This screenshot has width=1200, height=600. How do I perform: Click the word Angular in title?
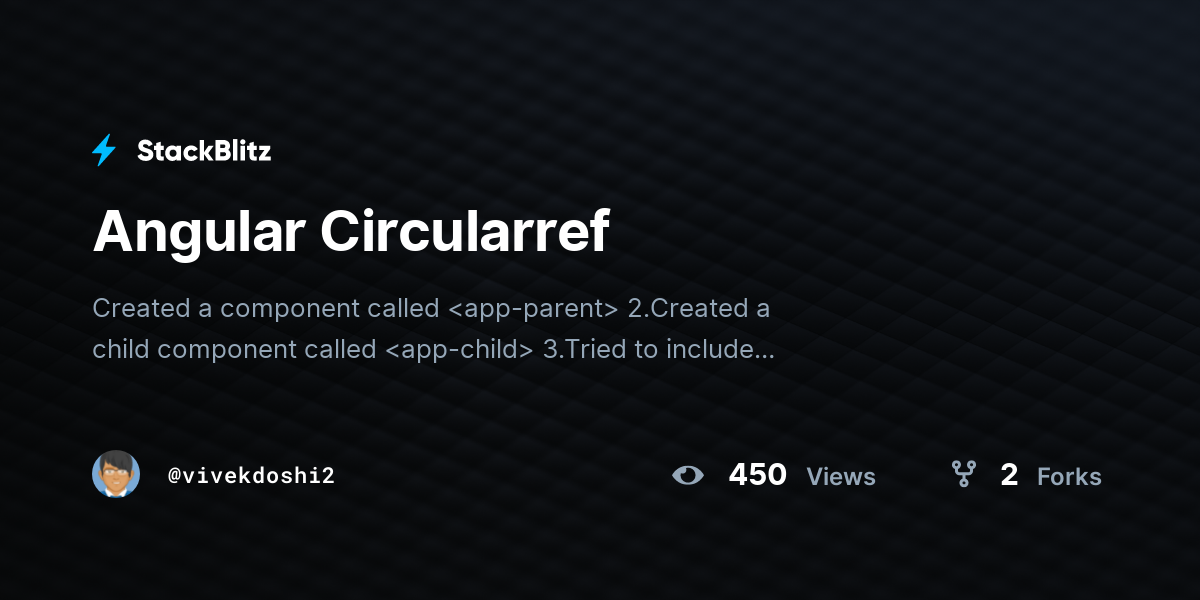pos(199,233)
